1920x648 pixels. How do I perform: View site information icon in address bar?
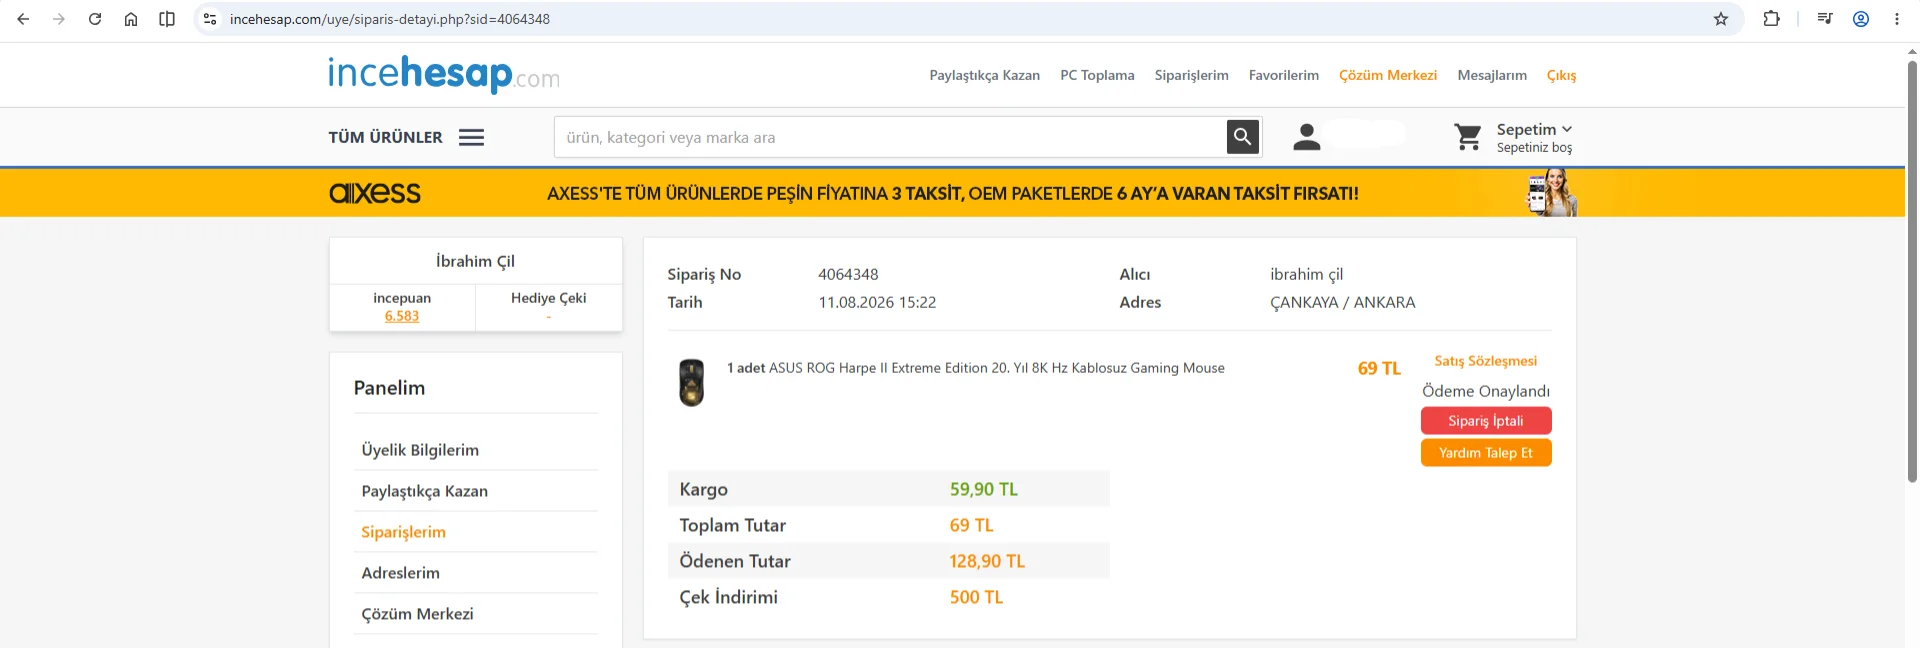209,19
